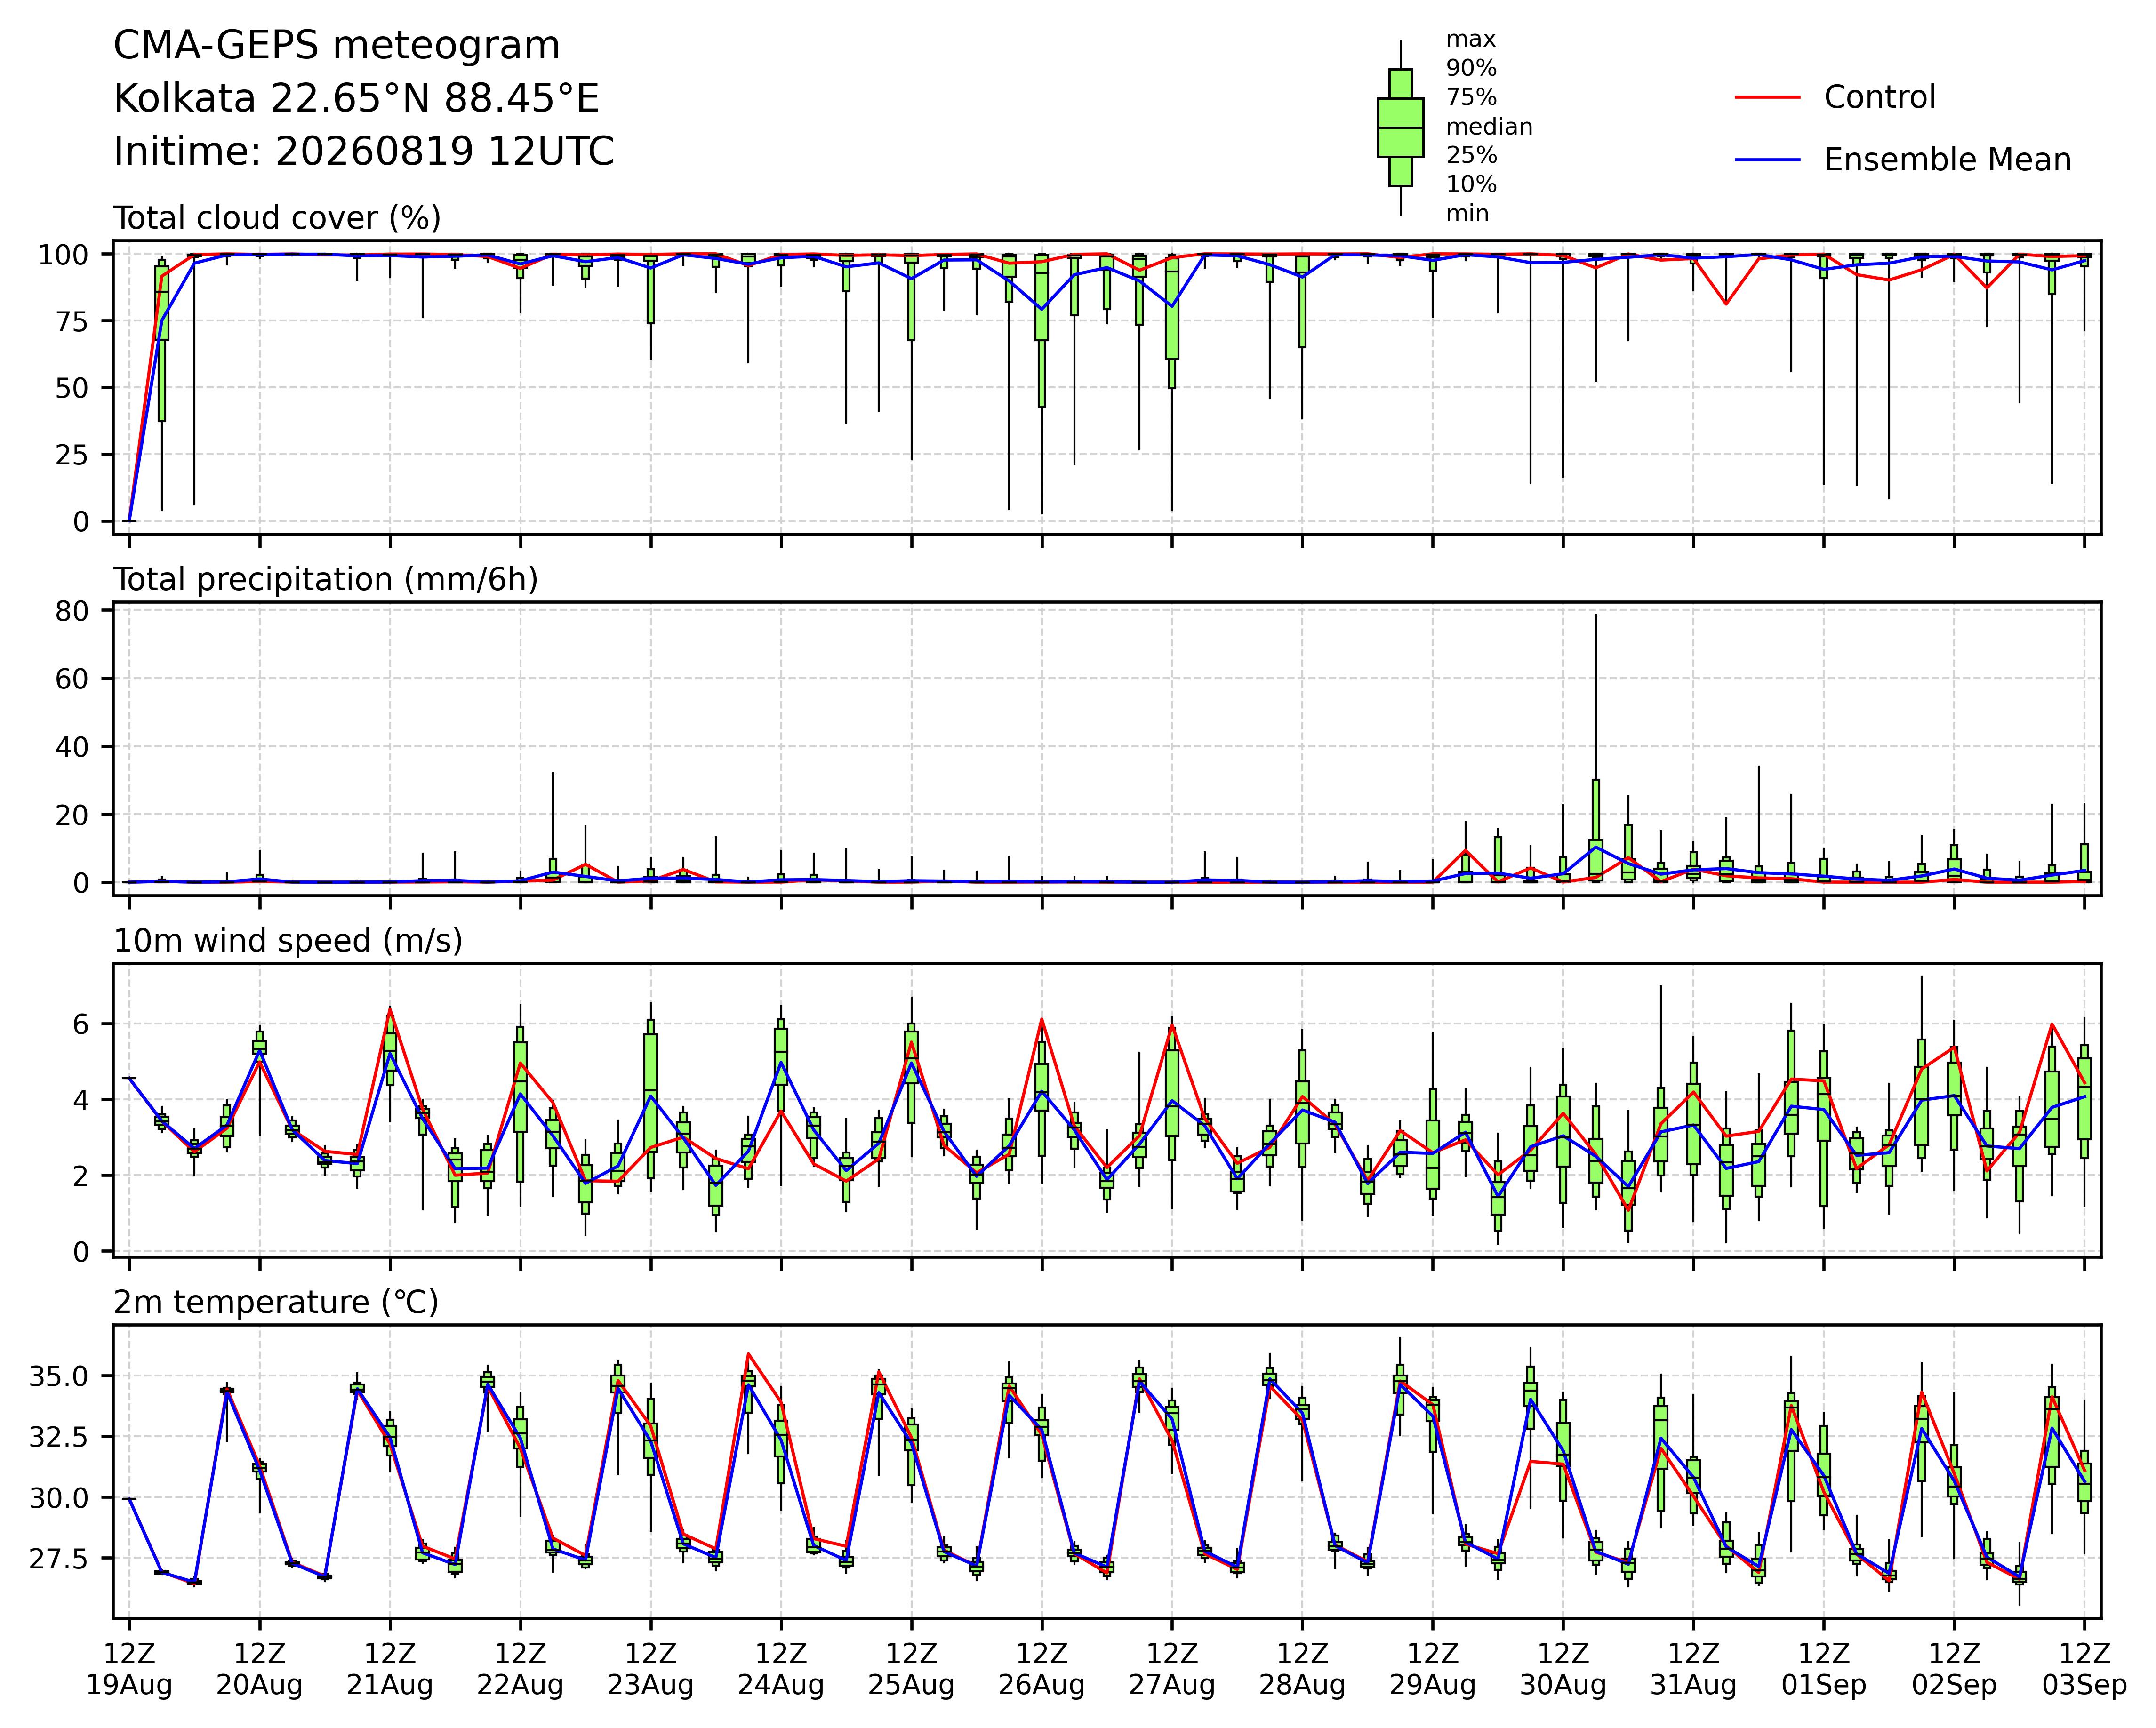Click the '12Z 28Aug' time axis label

(x=1302, y=1669)
